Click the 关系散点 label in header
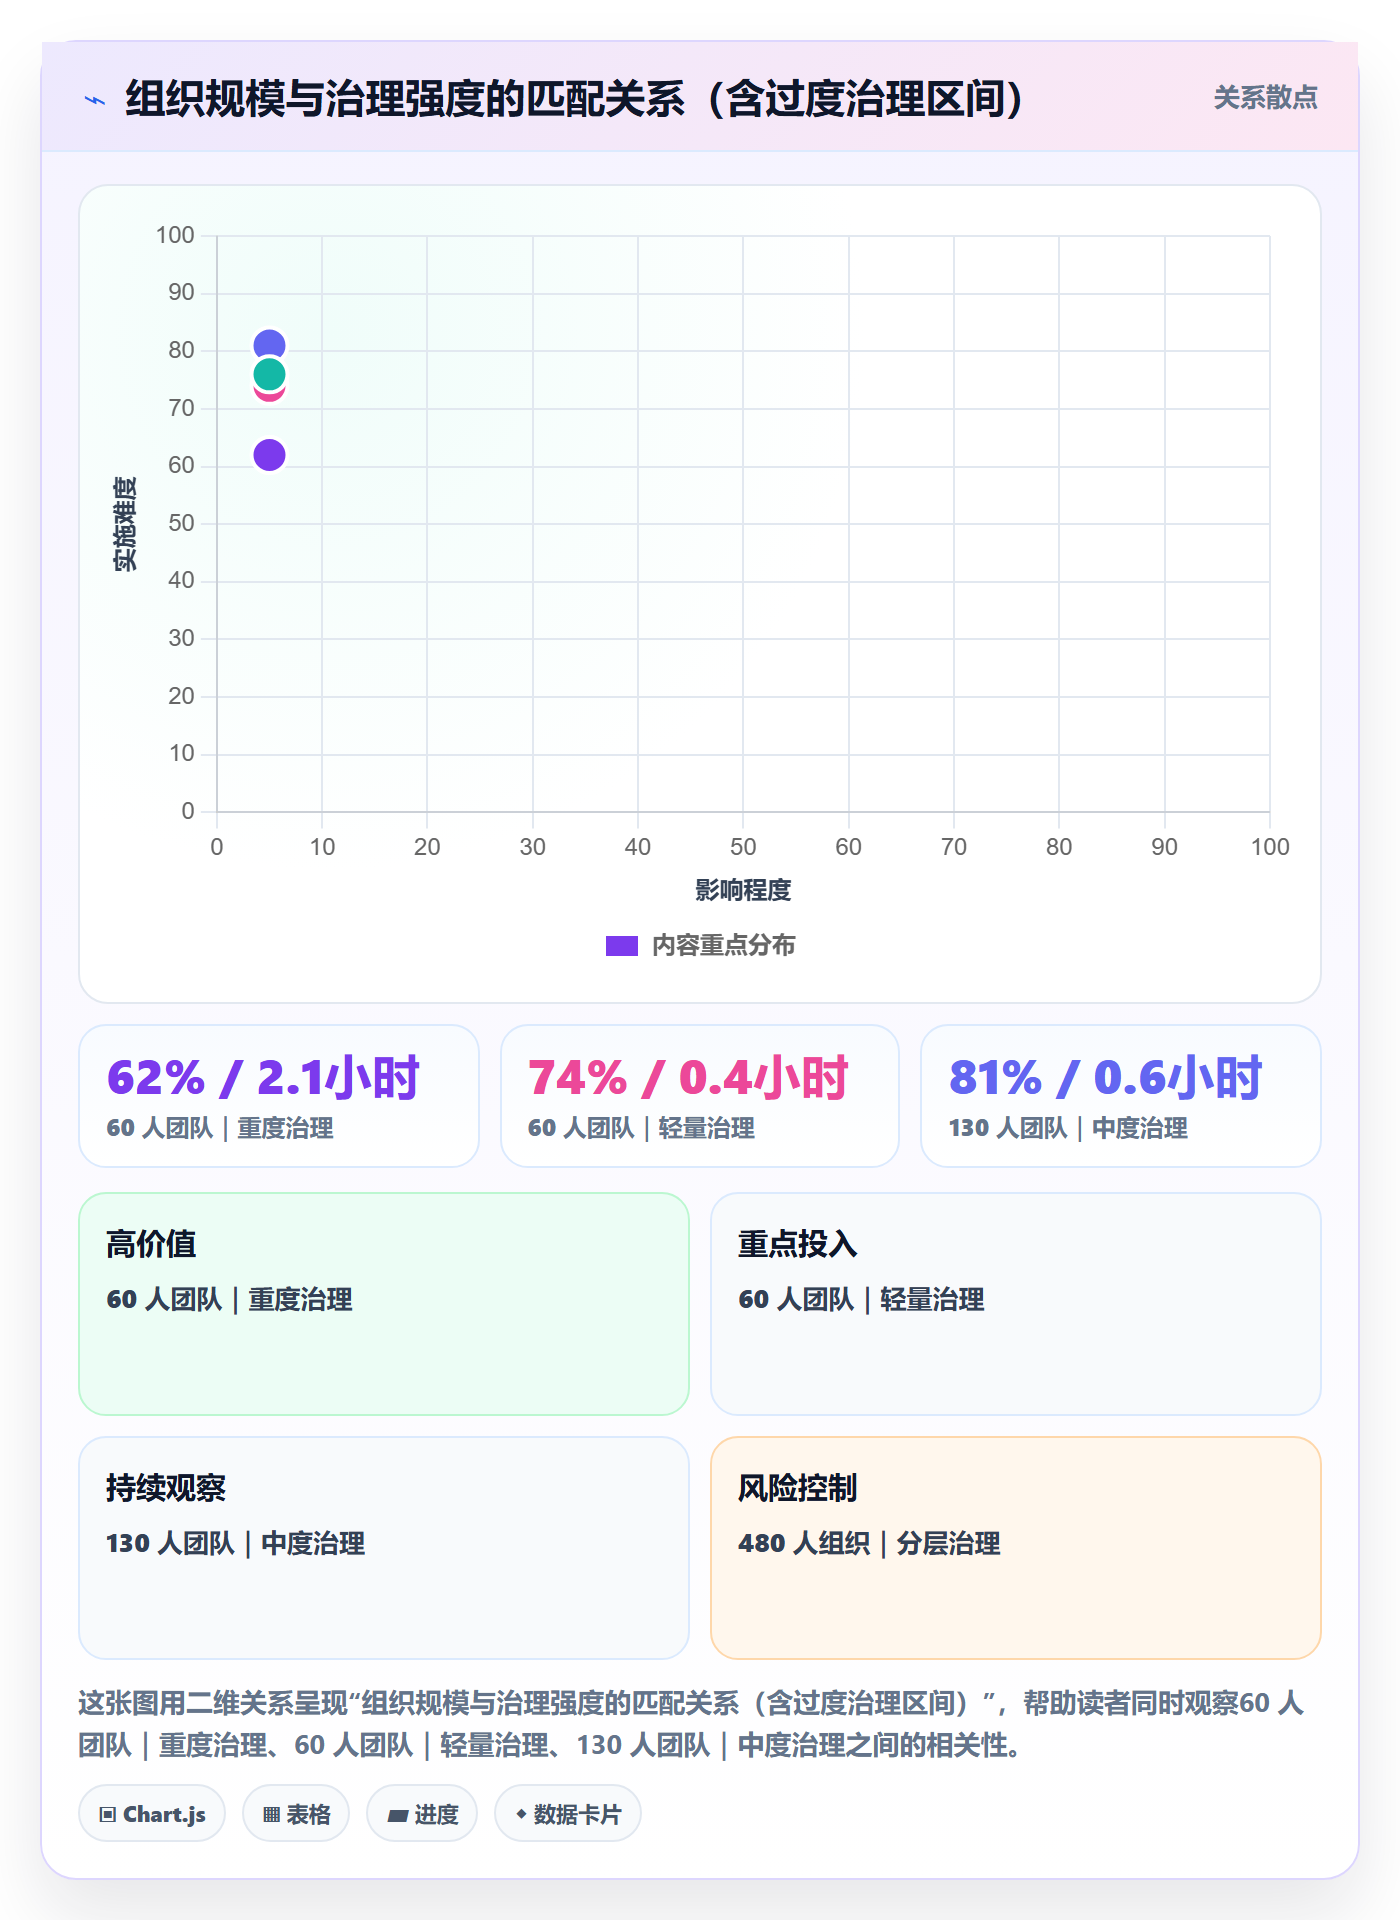The height and width of the screenshot is (1920, 1400). (1265, 98)
